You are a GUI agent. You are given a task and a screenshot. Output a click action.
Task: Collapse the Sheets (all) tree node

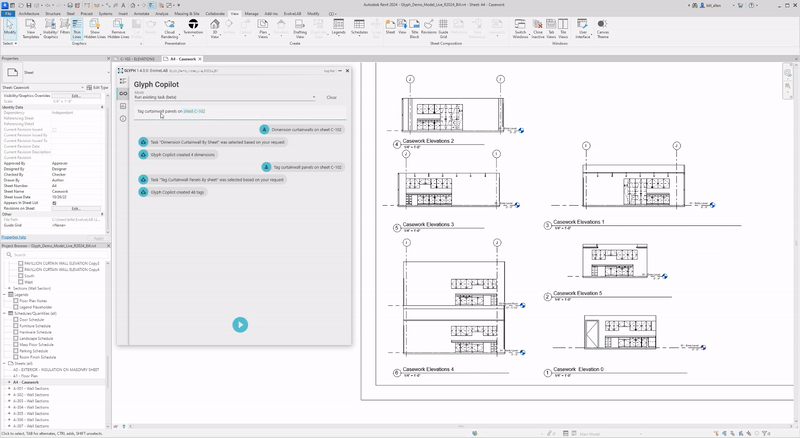point(5,363)
